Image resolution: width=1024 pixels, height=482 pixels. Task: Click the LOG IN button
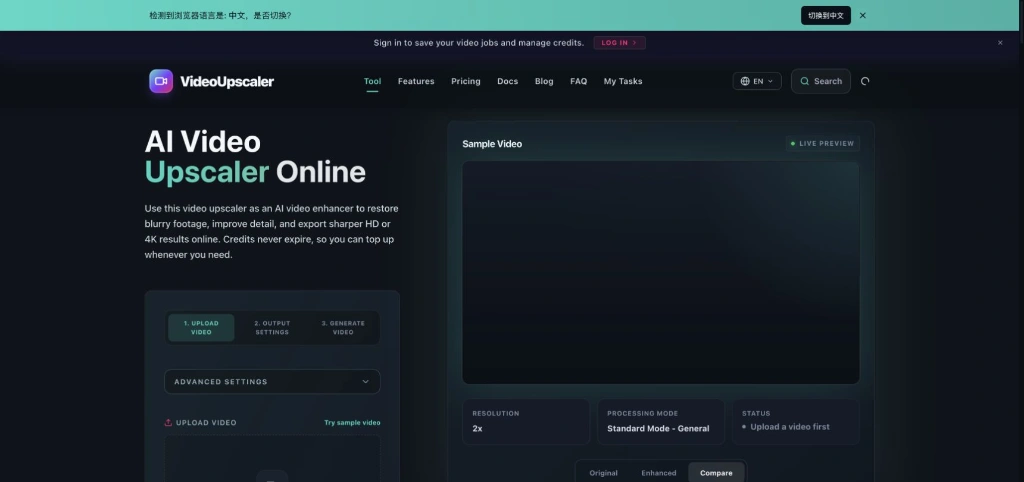(x=619, y=43)
